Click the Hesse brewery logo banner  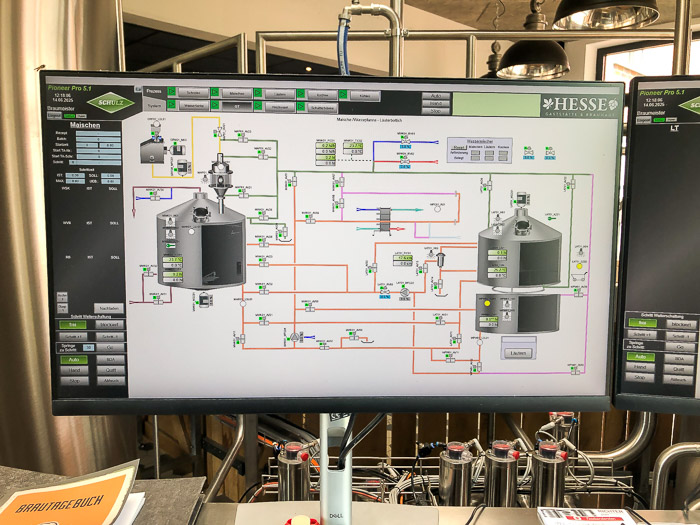[580, 106]
